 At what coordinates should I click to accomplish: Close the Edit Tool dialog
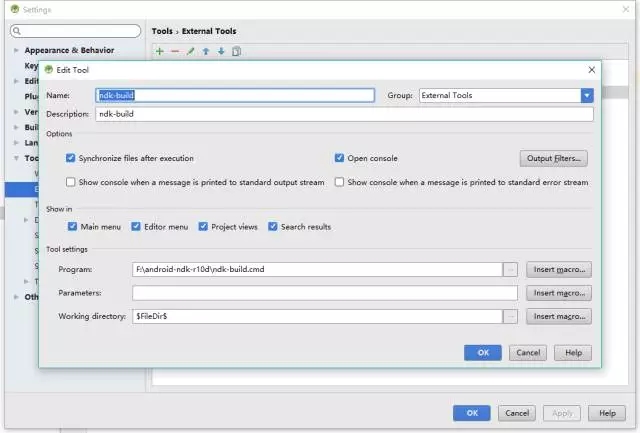point(591,70)
